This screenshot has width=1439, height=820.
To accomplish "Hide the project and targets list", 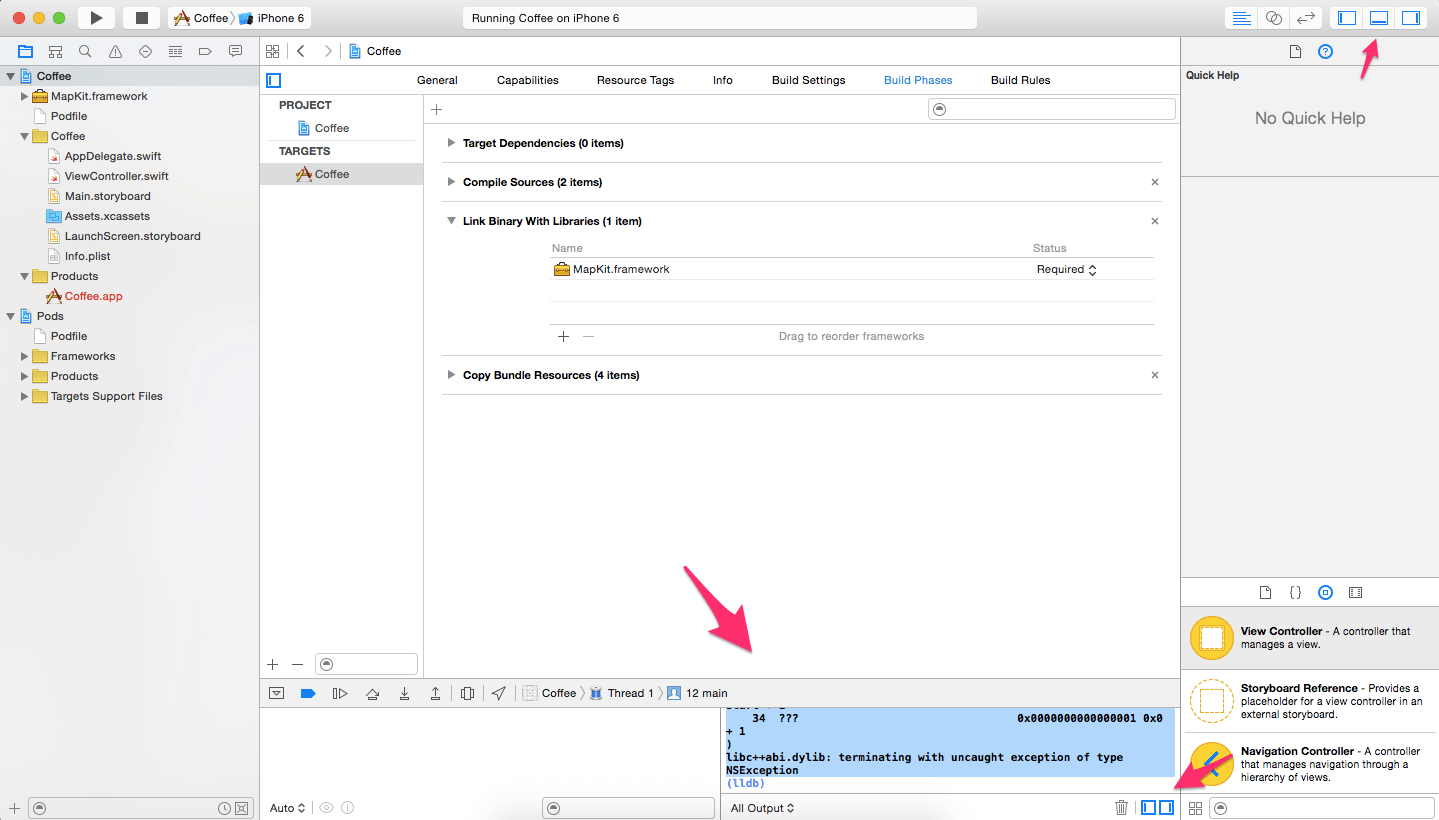I will pyautogui.click(x=273, y=80).
